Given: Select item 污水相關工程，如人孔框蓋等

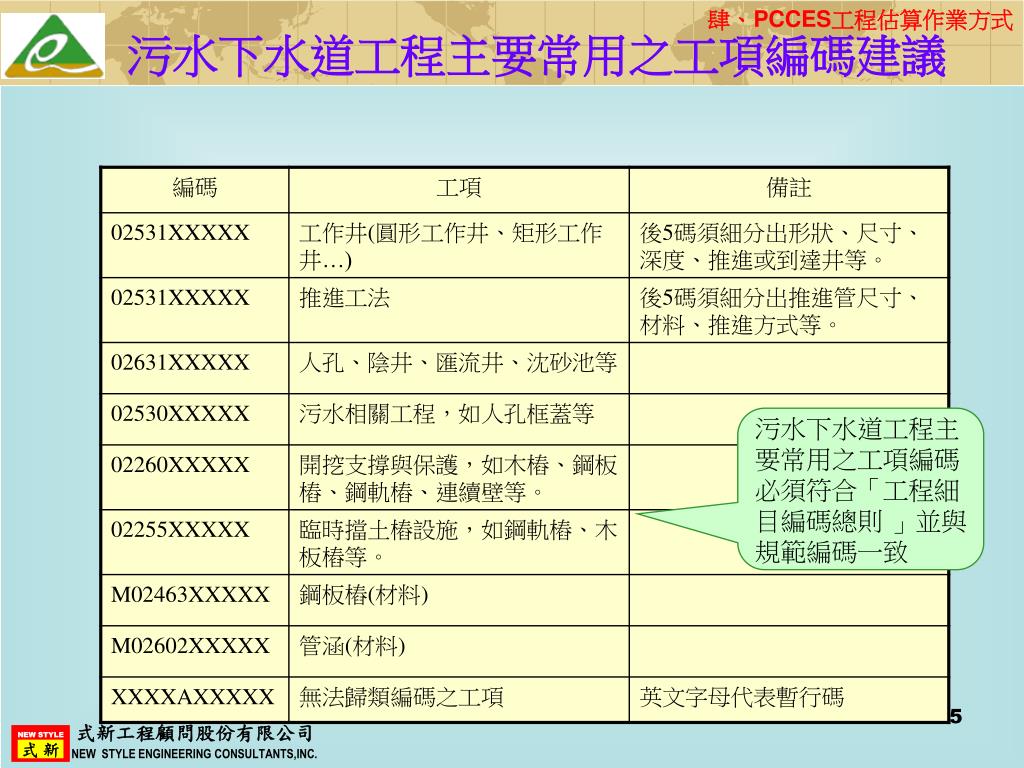Looking at the screenshot, I should (447, 414).
